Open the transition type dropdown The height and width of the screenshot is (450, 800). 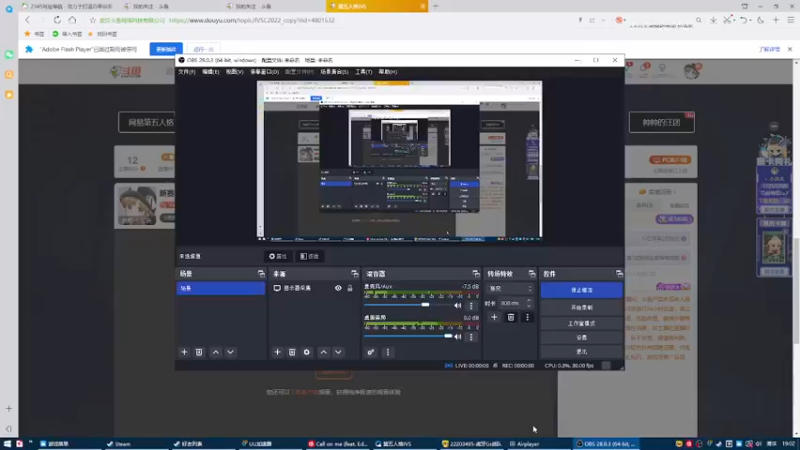tap(510, 289)
